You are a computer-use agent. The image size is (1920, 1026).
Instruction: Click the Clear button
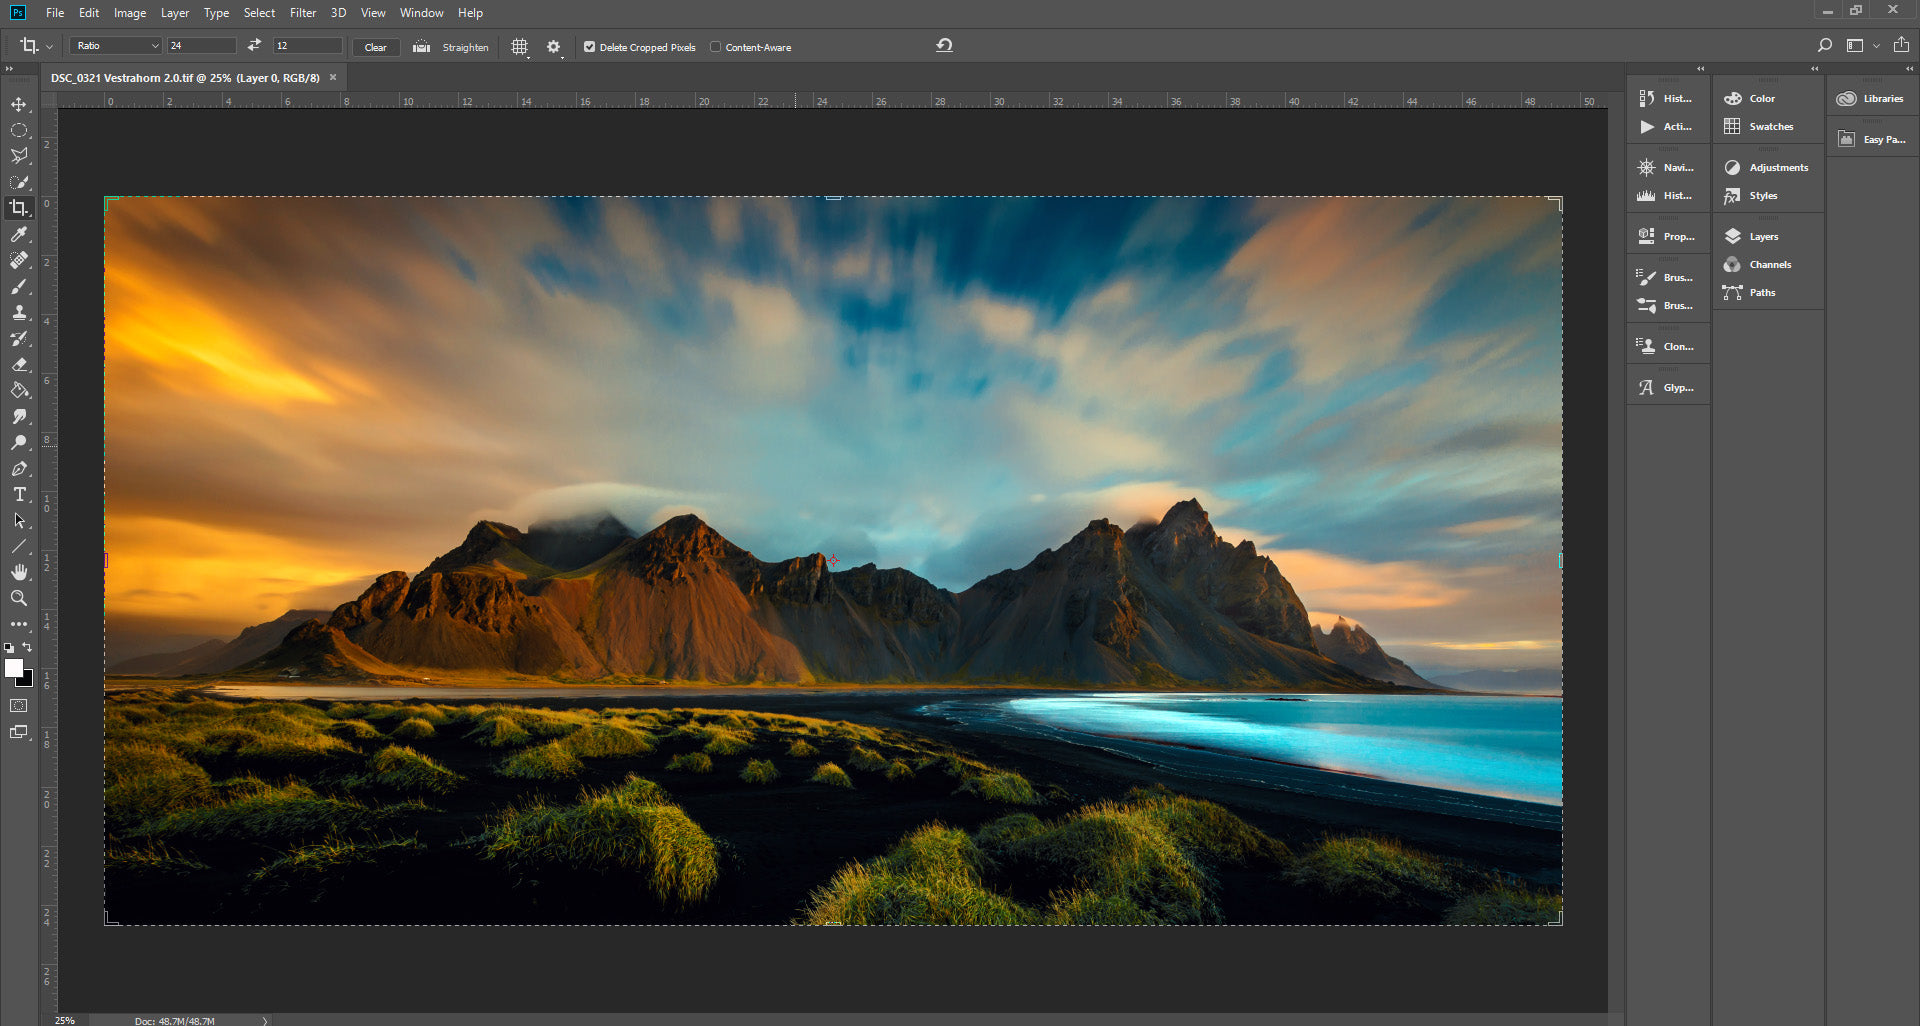coord(376,47)
